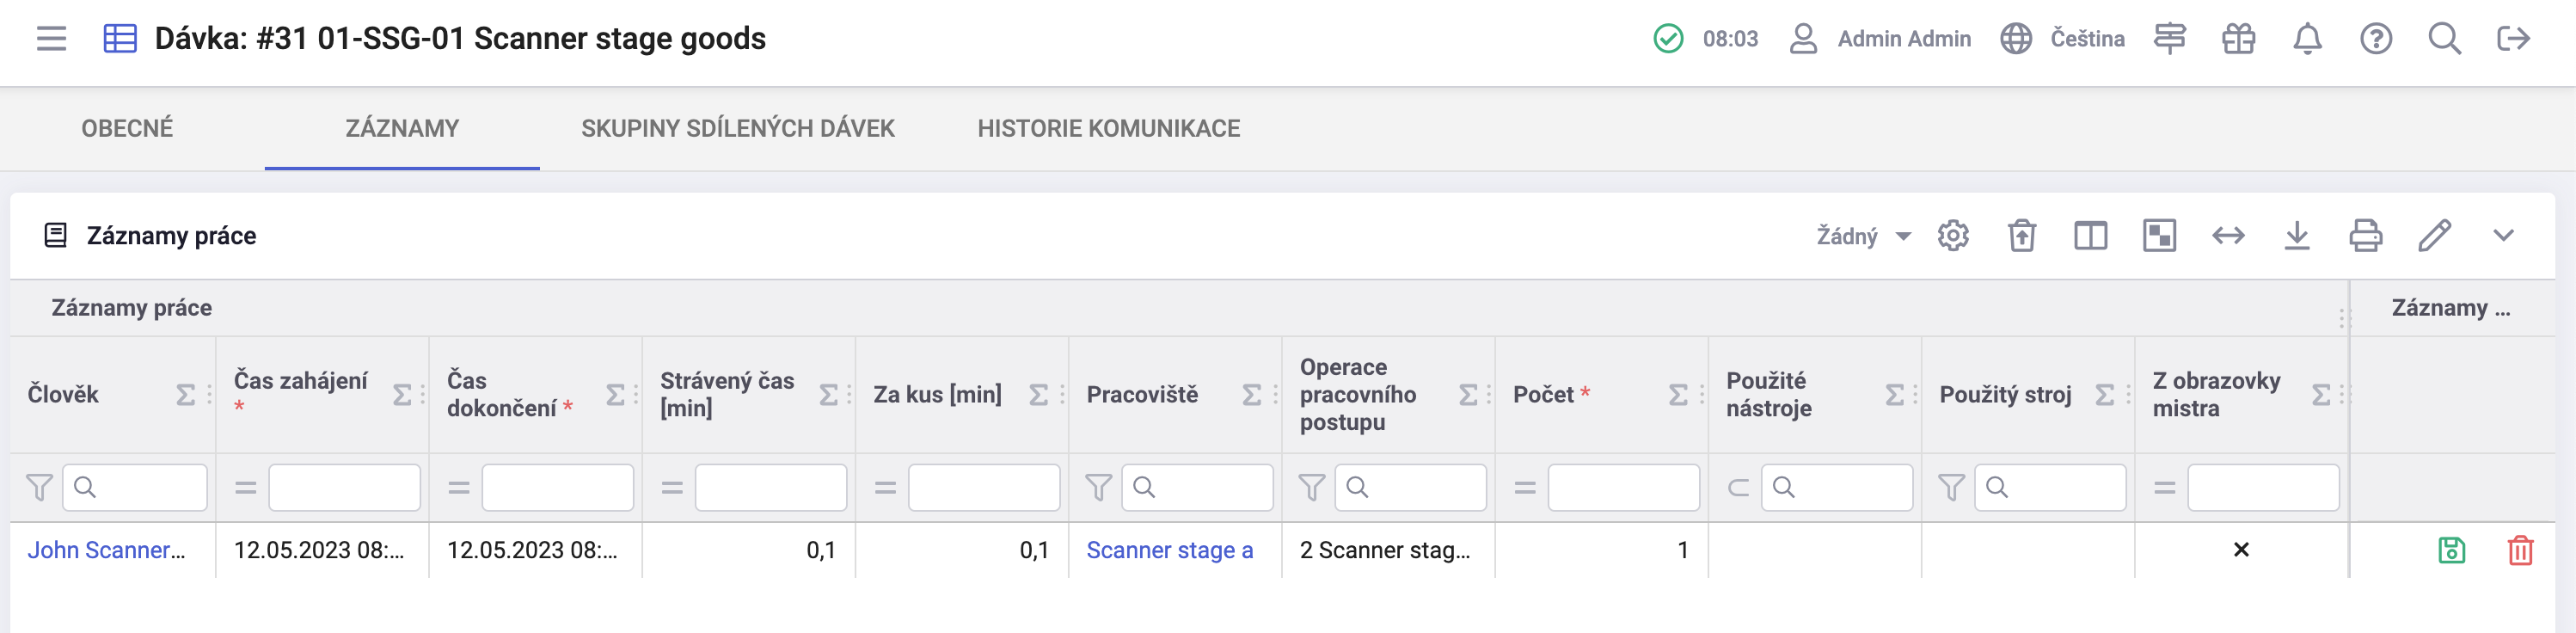
Task: Click sum icon in Čas zahájení column
Action: tap(402, 395)
